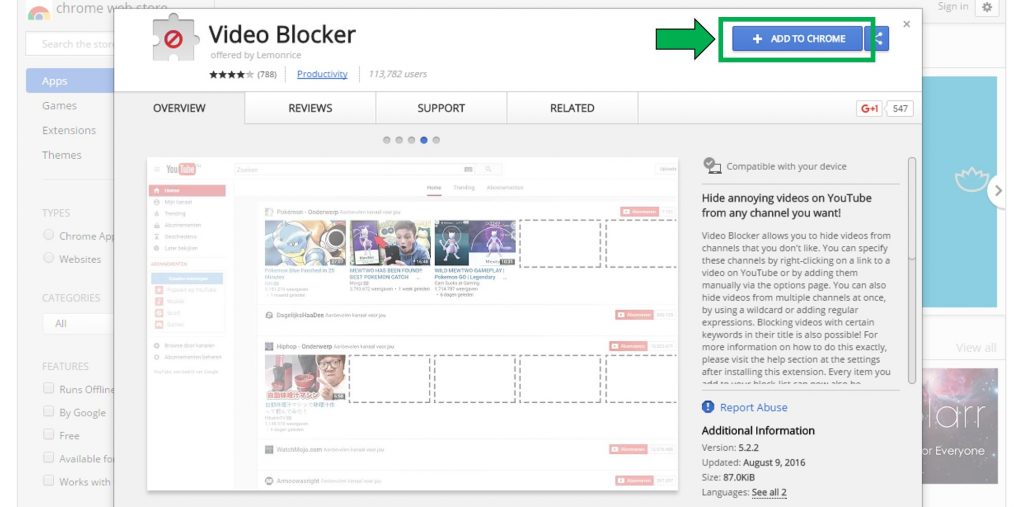The image size is (1024, 507).
Task: Switch to the Overview tab
Action: point(179,108)
